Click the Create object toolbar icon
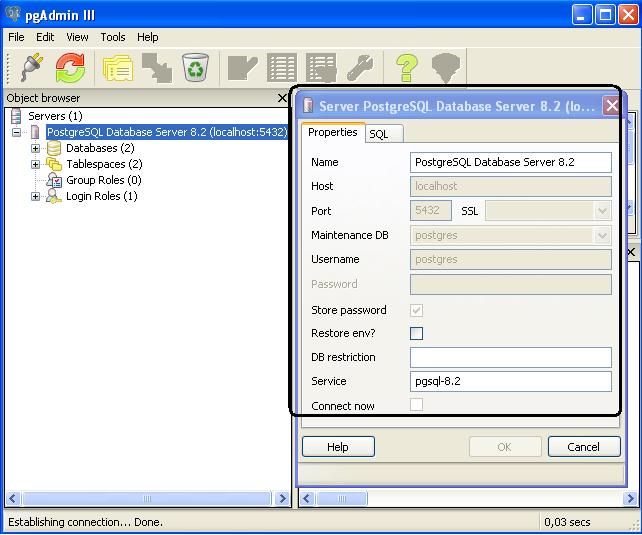Image resolution: width=642 pixels, height=535 pixels. [157, 68]
